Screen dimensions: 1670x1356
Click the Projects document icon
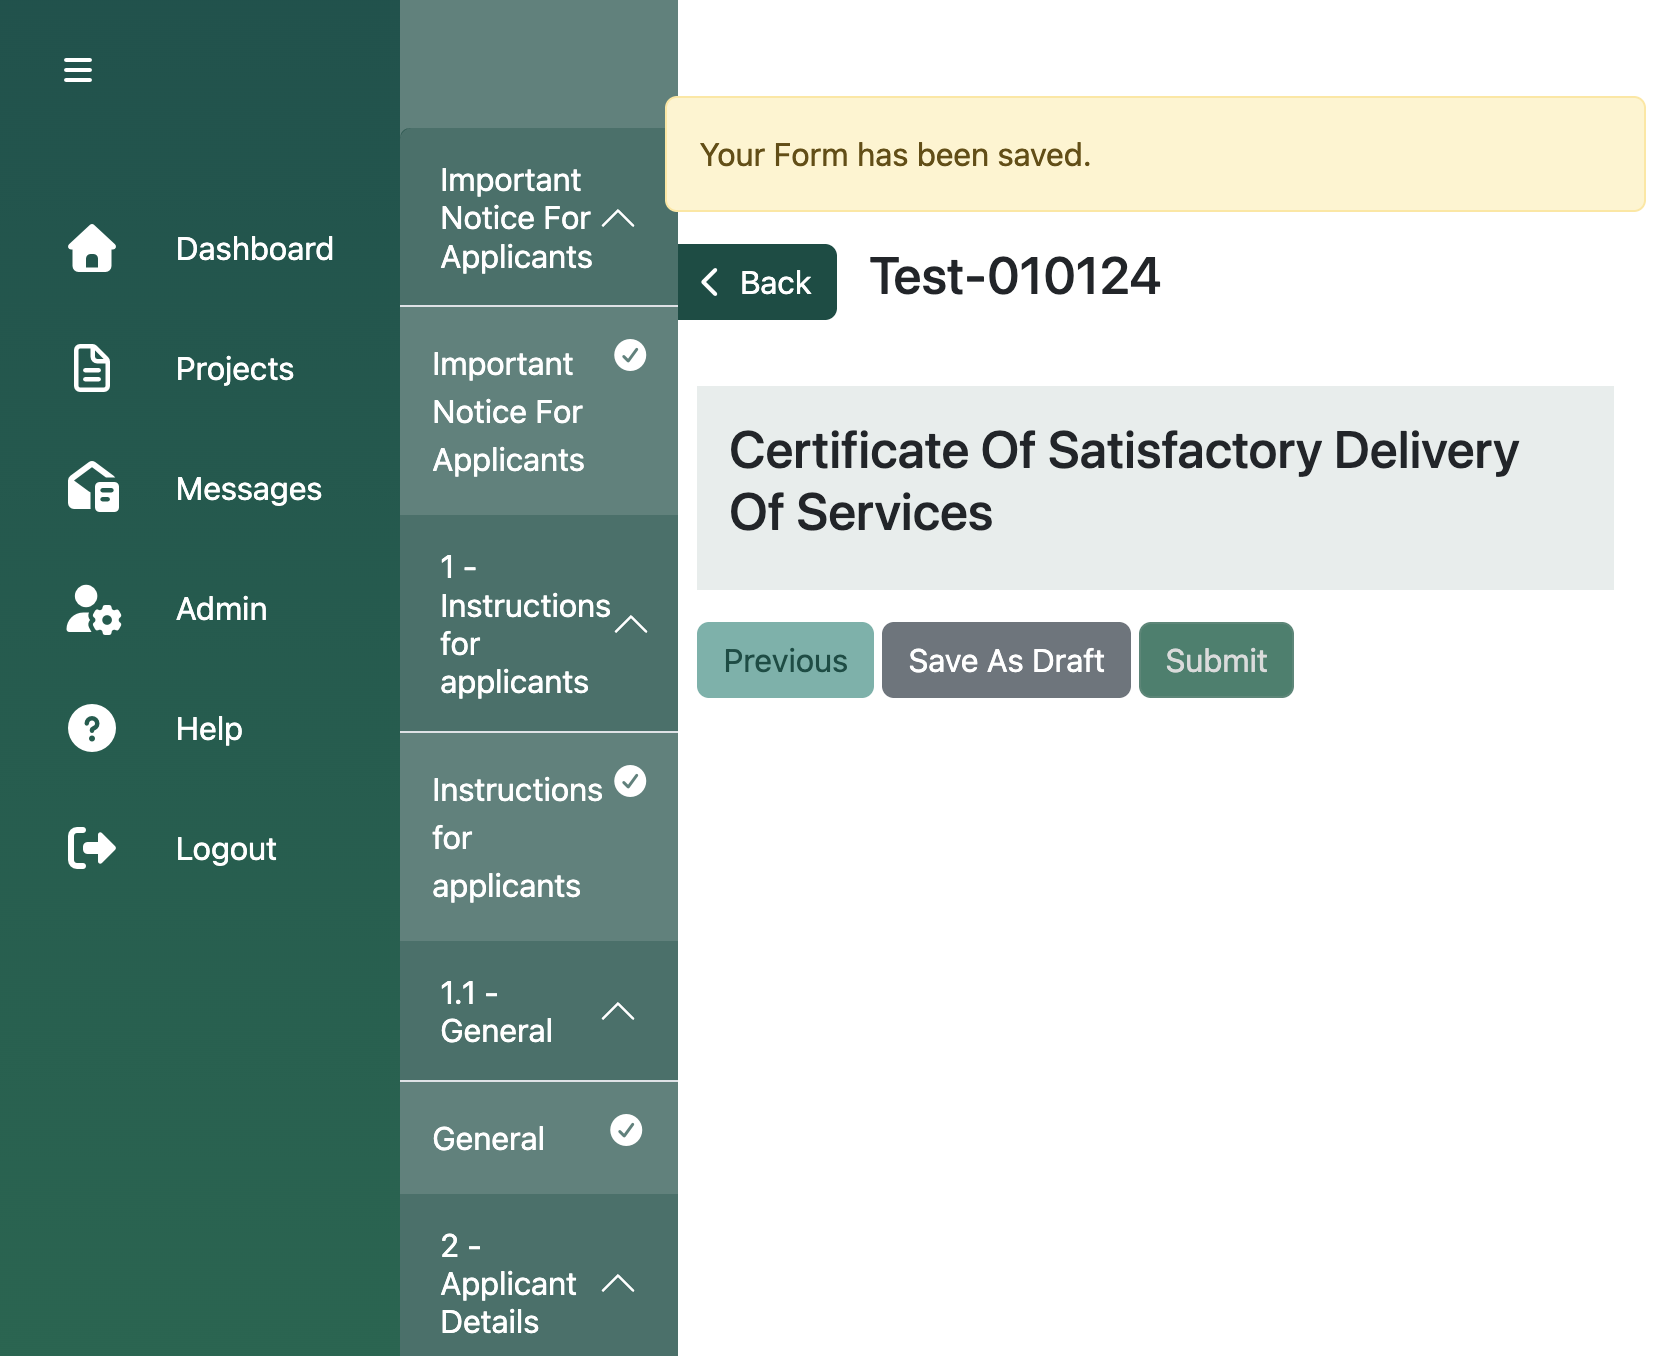point(92,368)
